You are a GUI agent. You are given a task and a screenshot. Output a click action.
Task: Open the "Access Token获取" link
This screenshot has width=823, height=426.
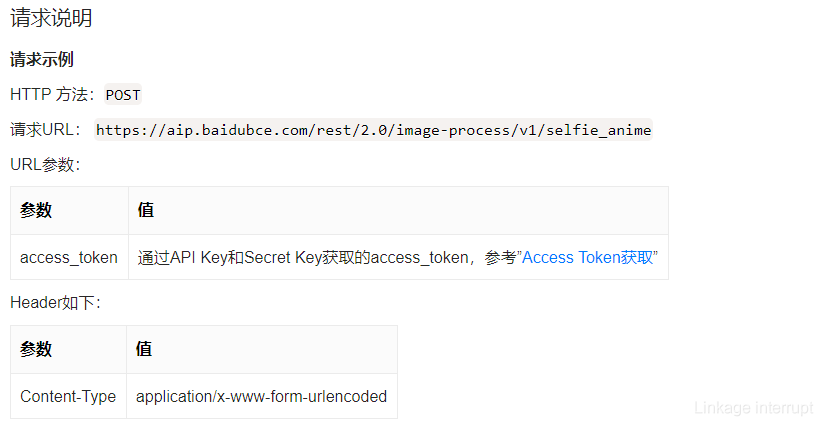click(588, 257)
